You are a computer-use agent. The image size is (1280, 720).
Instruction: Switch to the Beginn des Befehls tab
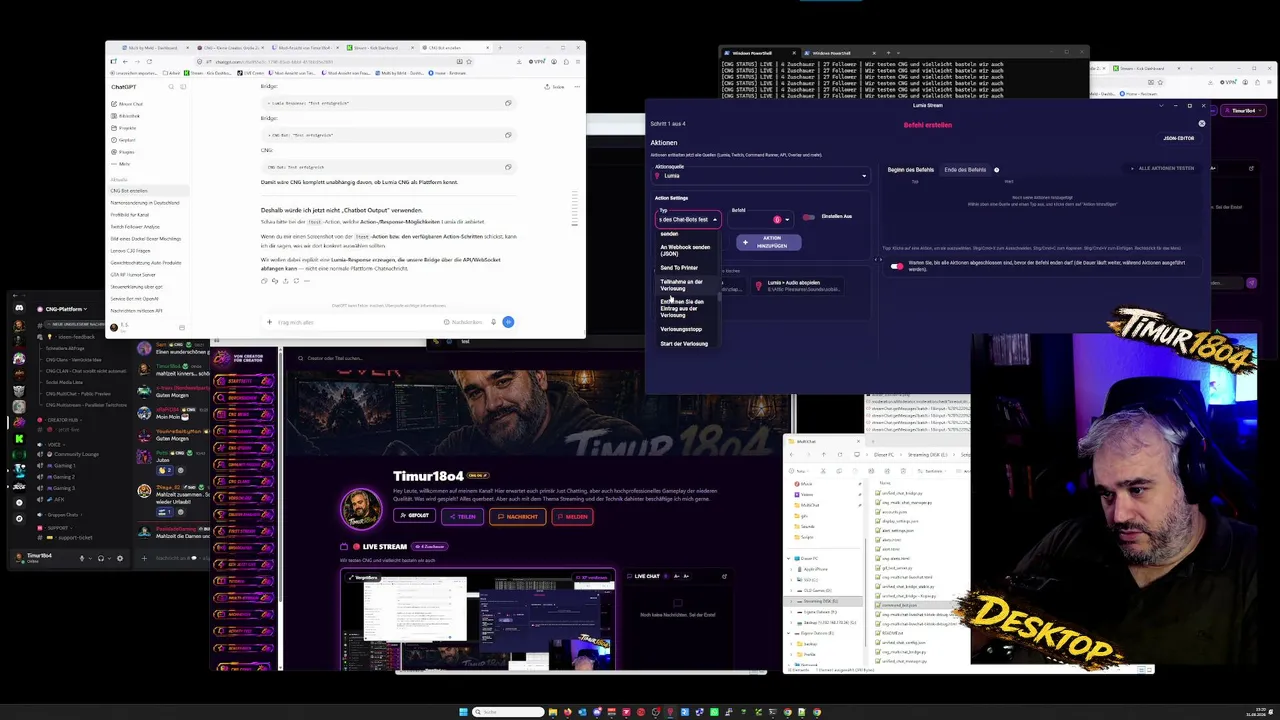[x=909, y=170]
